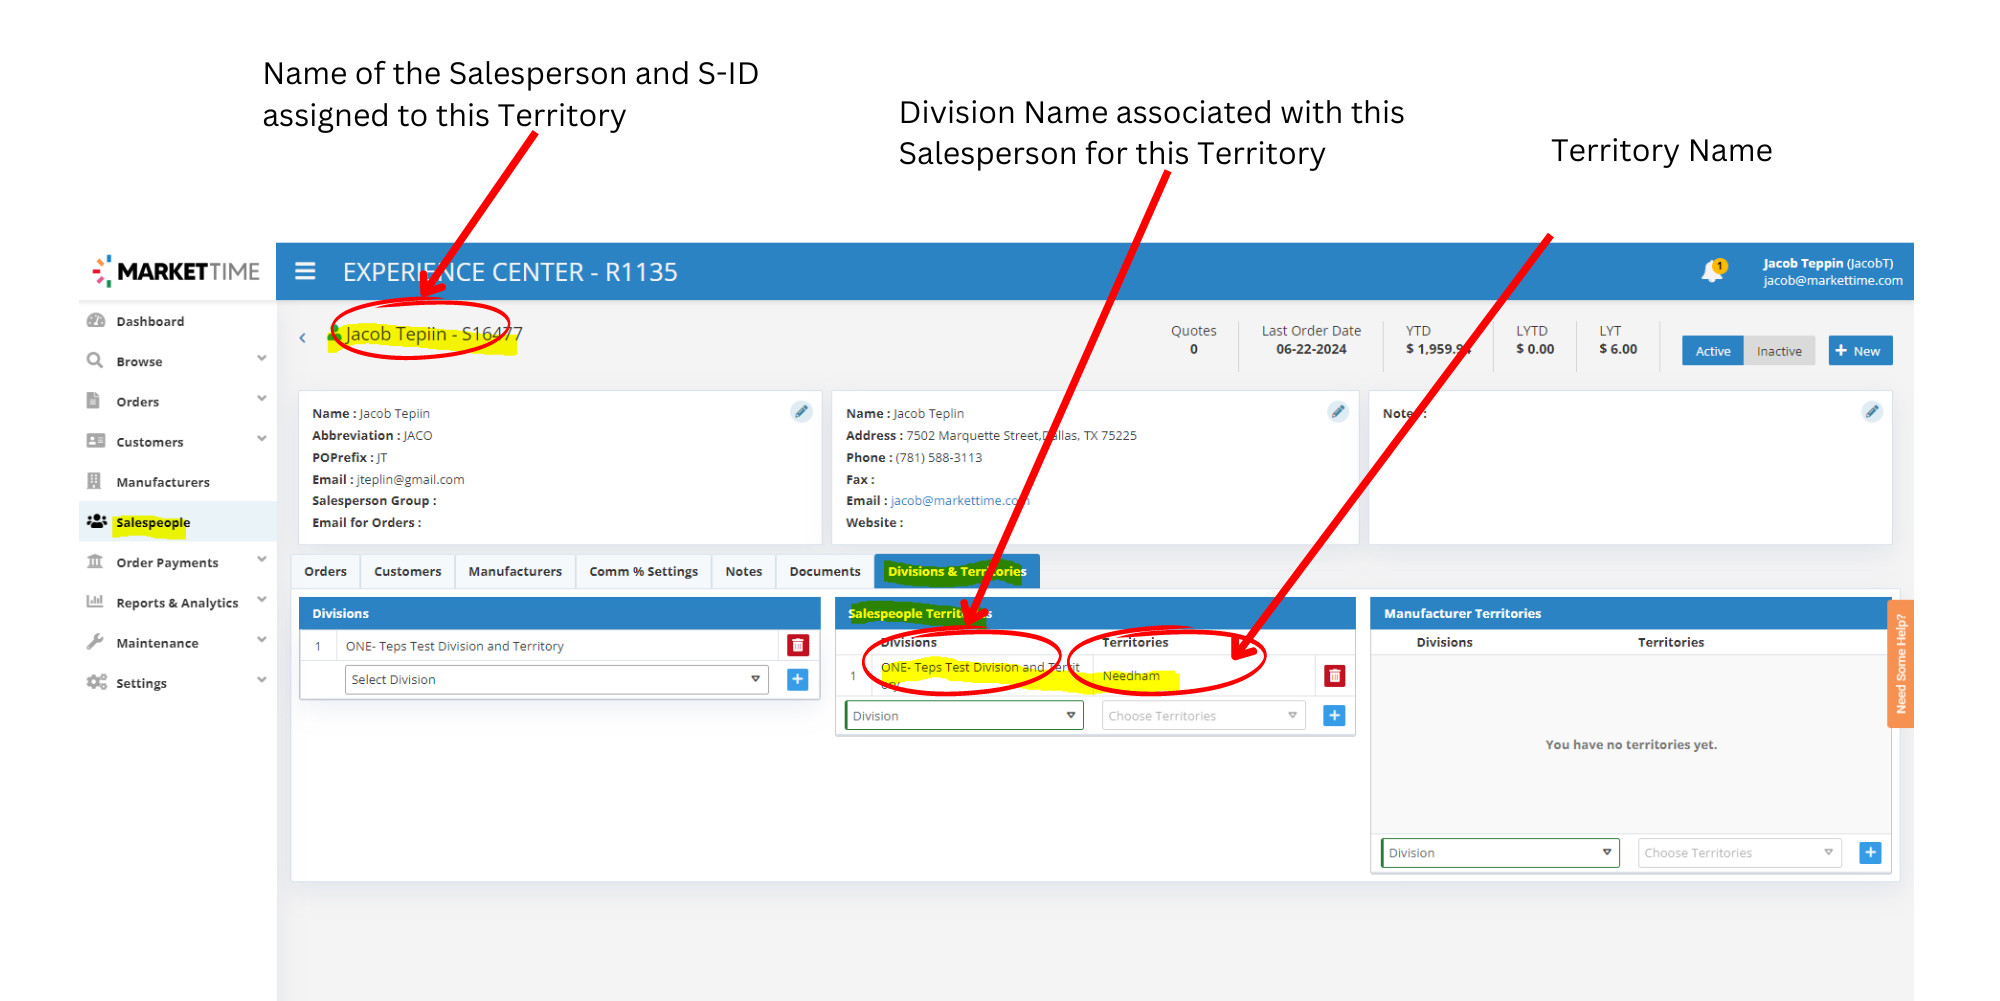Open the Need Some Help side tab
The height and width of the screenshot is (1001, 2000).
pos(1900,664)
